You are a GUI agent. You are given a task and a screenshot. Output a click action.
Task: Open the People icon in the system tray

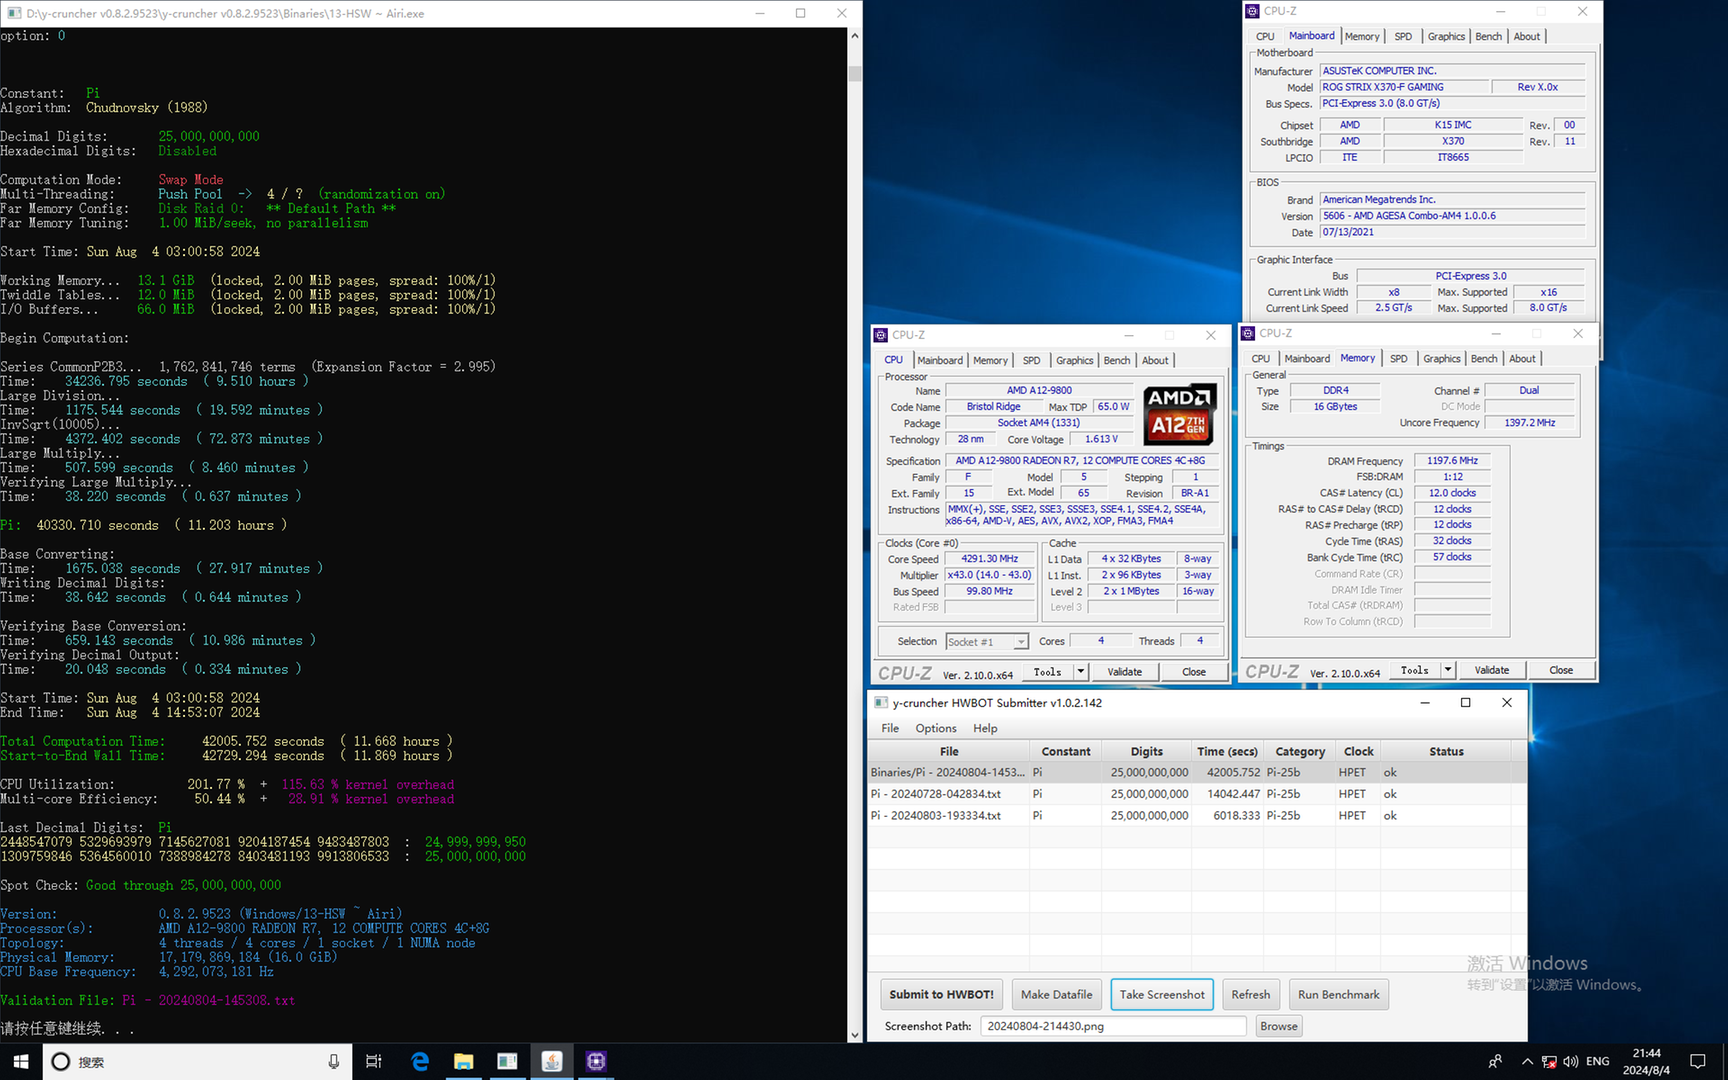pyautogui.click(x=1495, y=1061)
